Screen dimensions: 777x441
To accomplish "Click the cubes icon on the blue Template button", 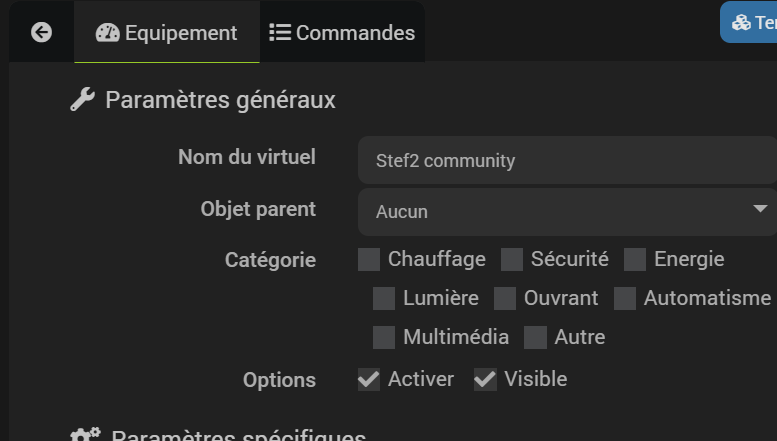I will coord(741,22).
